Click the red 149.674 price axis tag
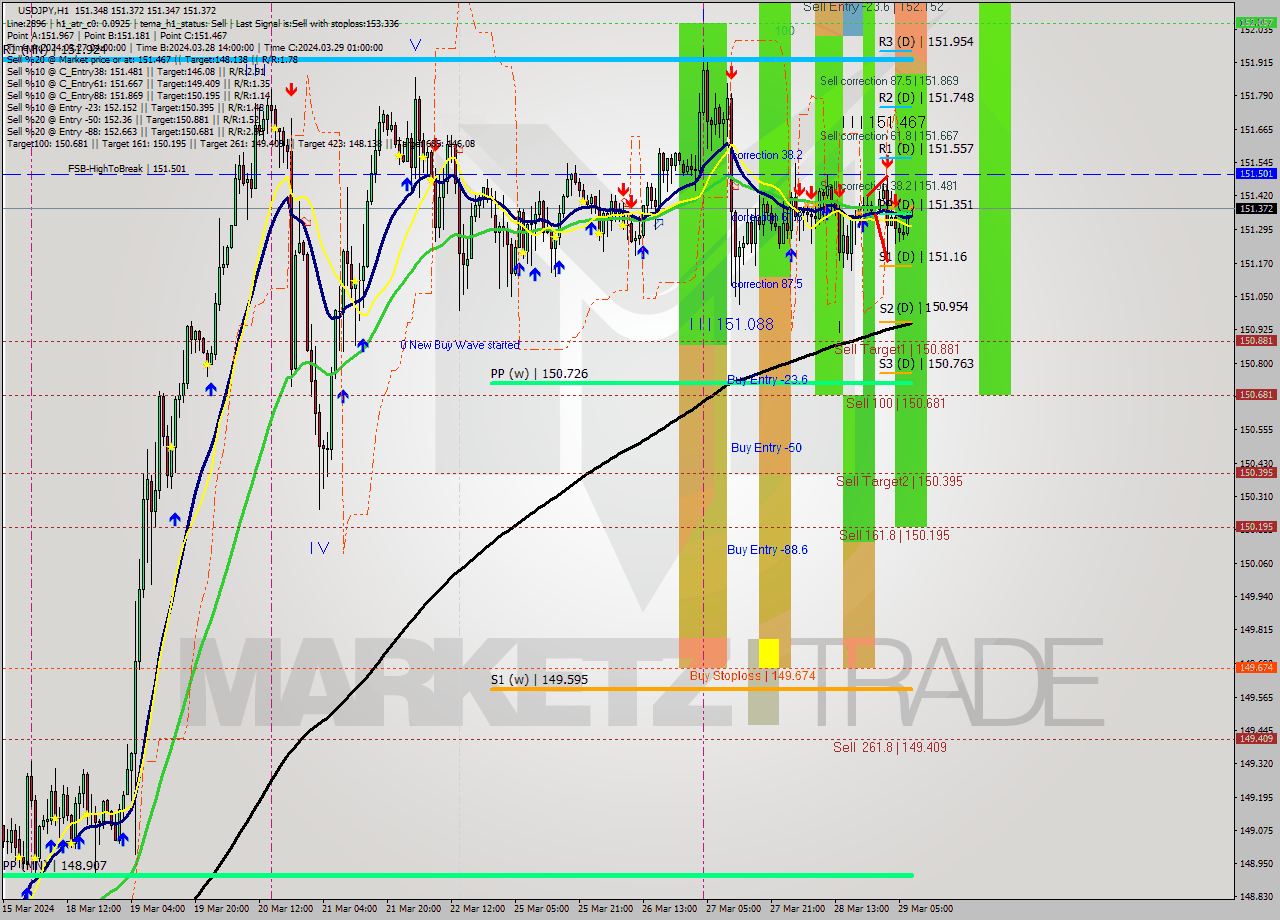Image resolution: width=1280 pixels, height=920 pixels. (1256, 667)
